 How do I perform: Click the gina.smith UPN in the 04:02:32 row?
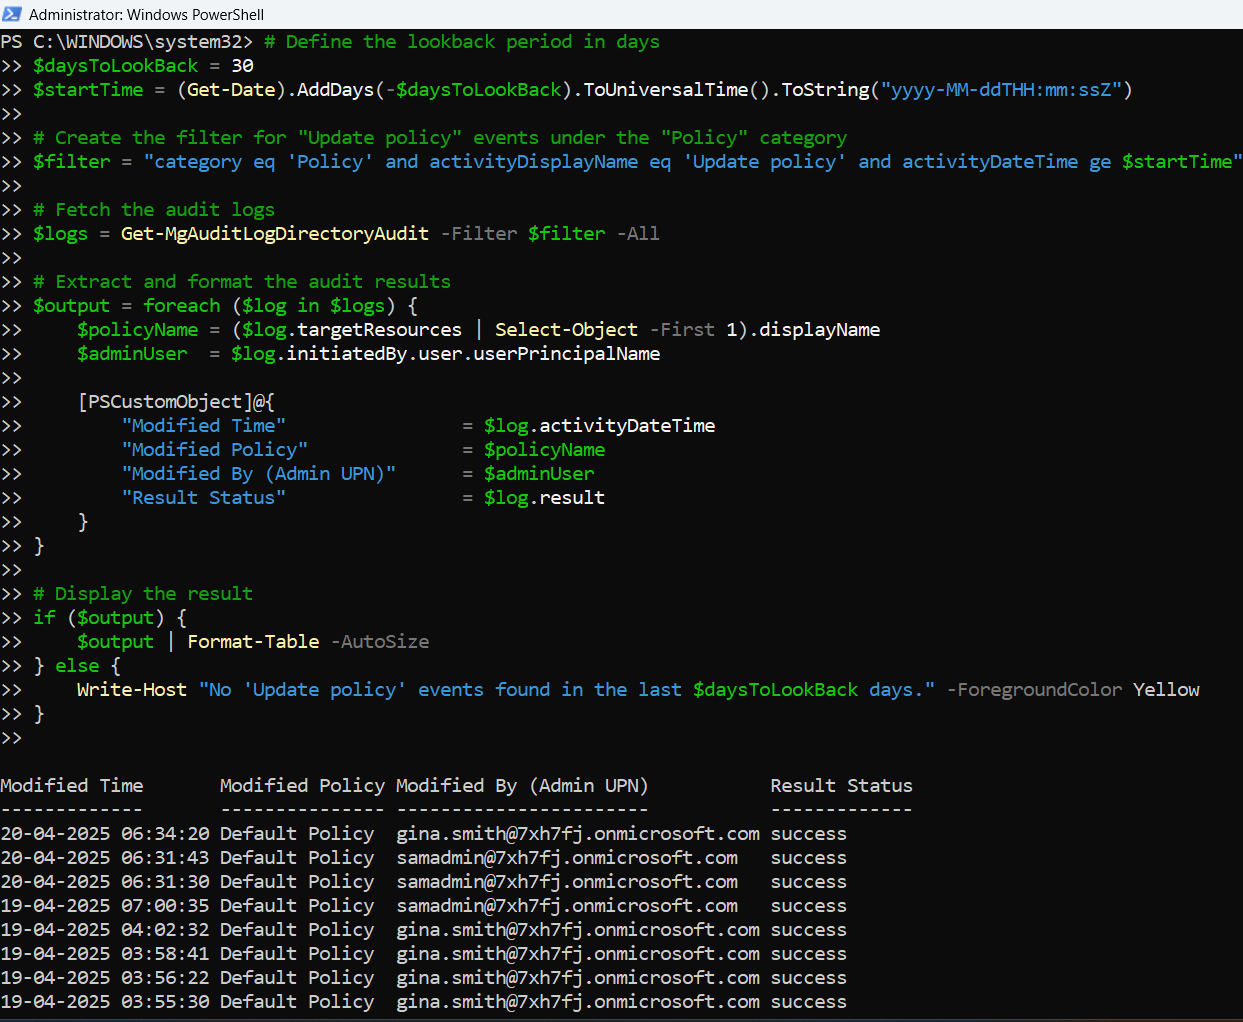coord(578,930)
